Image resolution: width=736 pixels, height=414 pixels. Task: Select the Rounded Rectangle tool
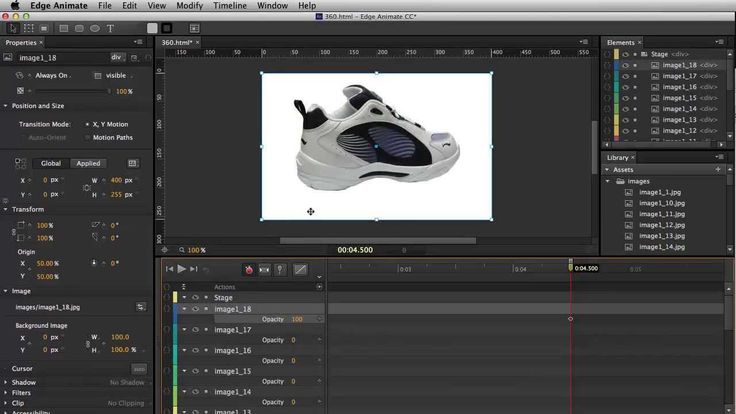tap(79, 29)
